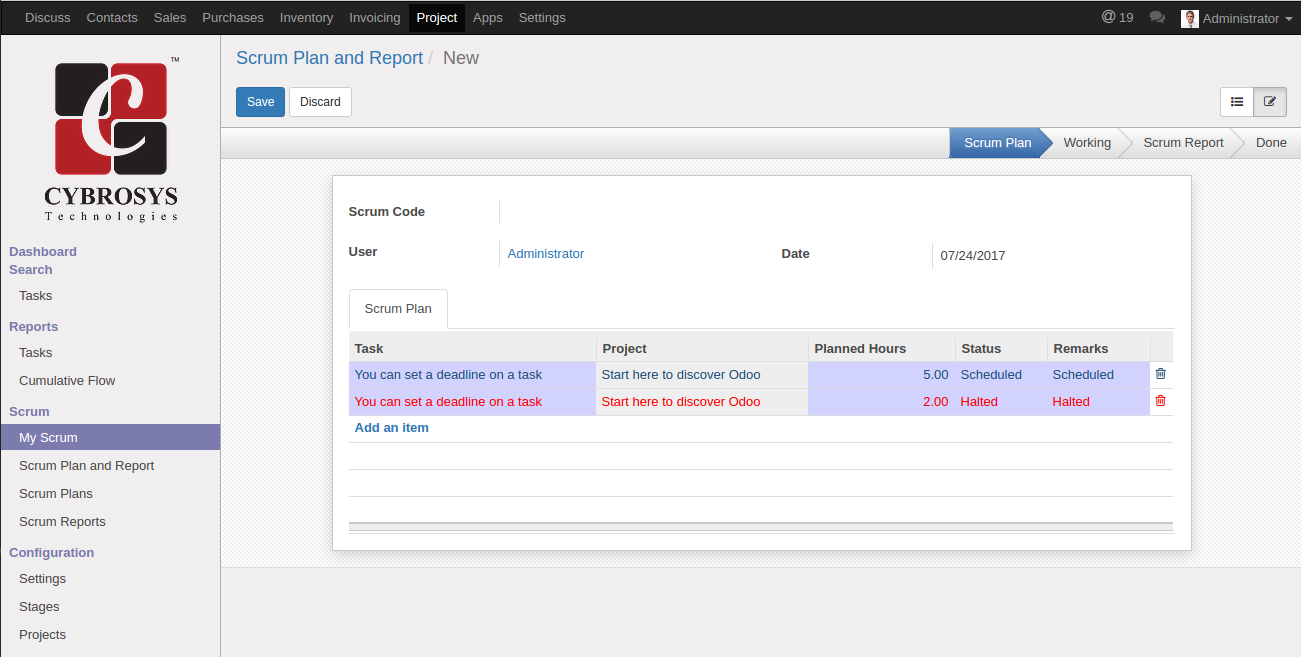Select the Scrum Plan notebook tab
Screen dimensions: 1301x657
pos(398,309)
